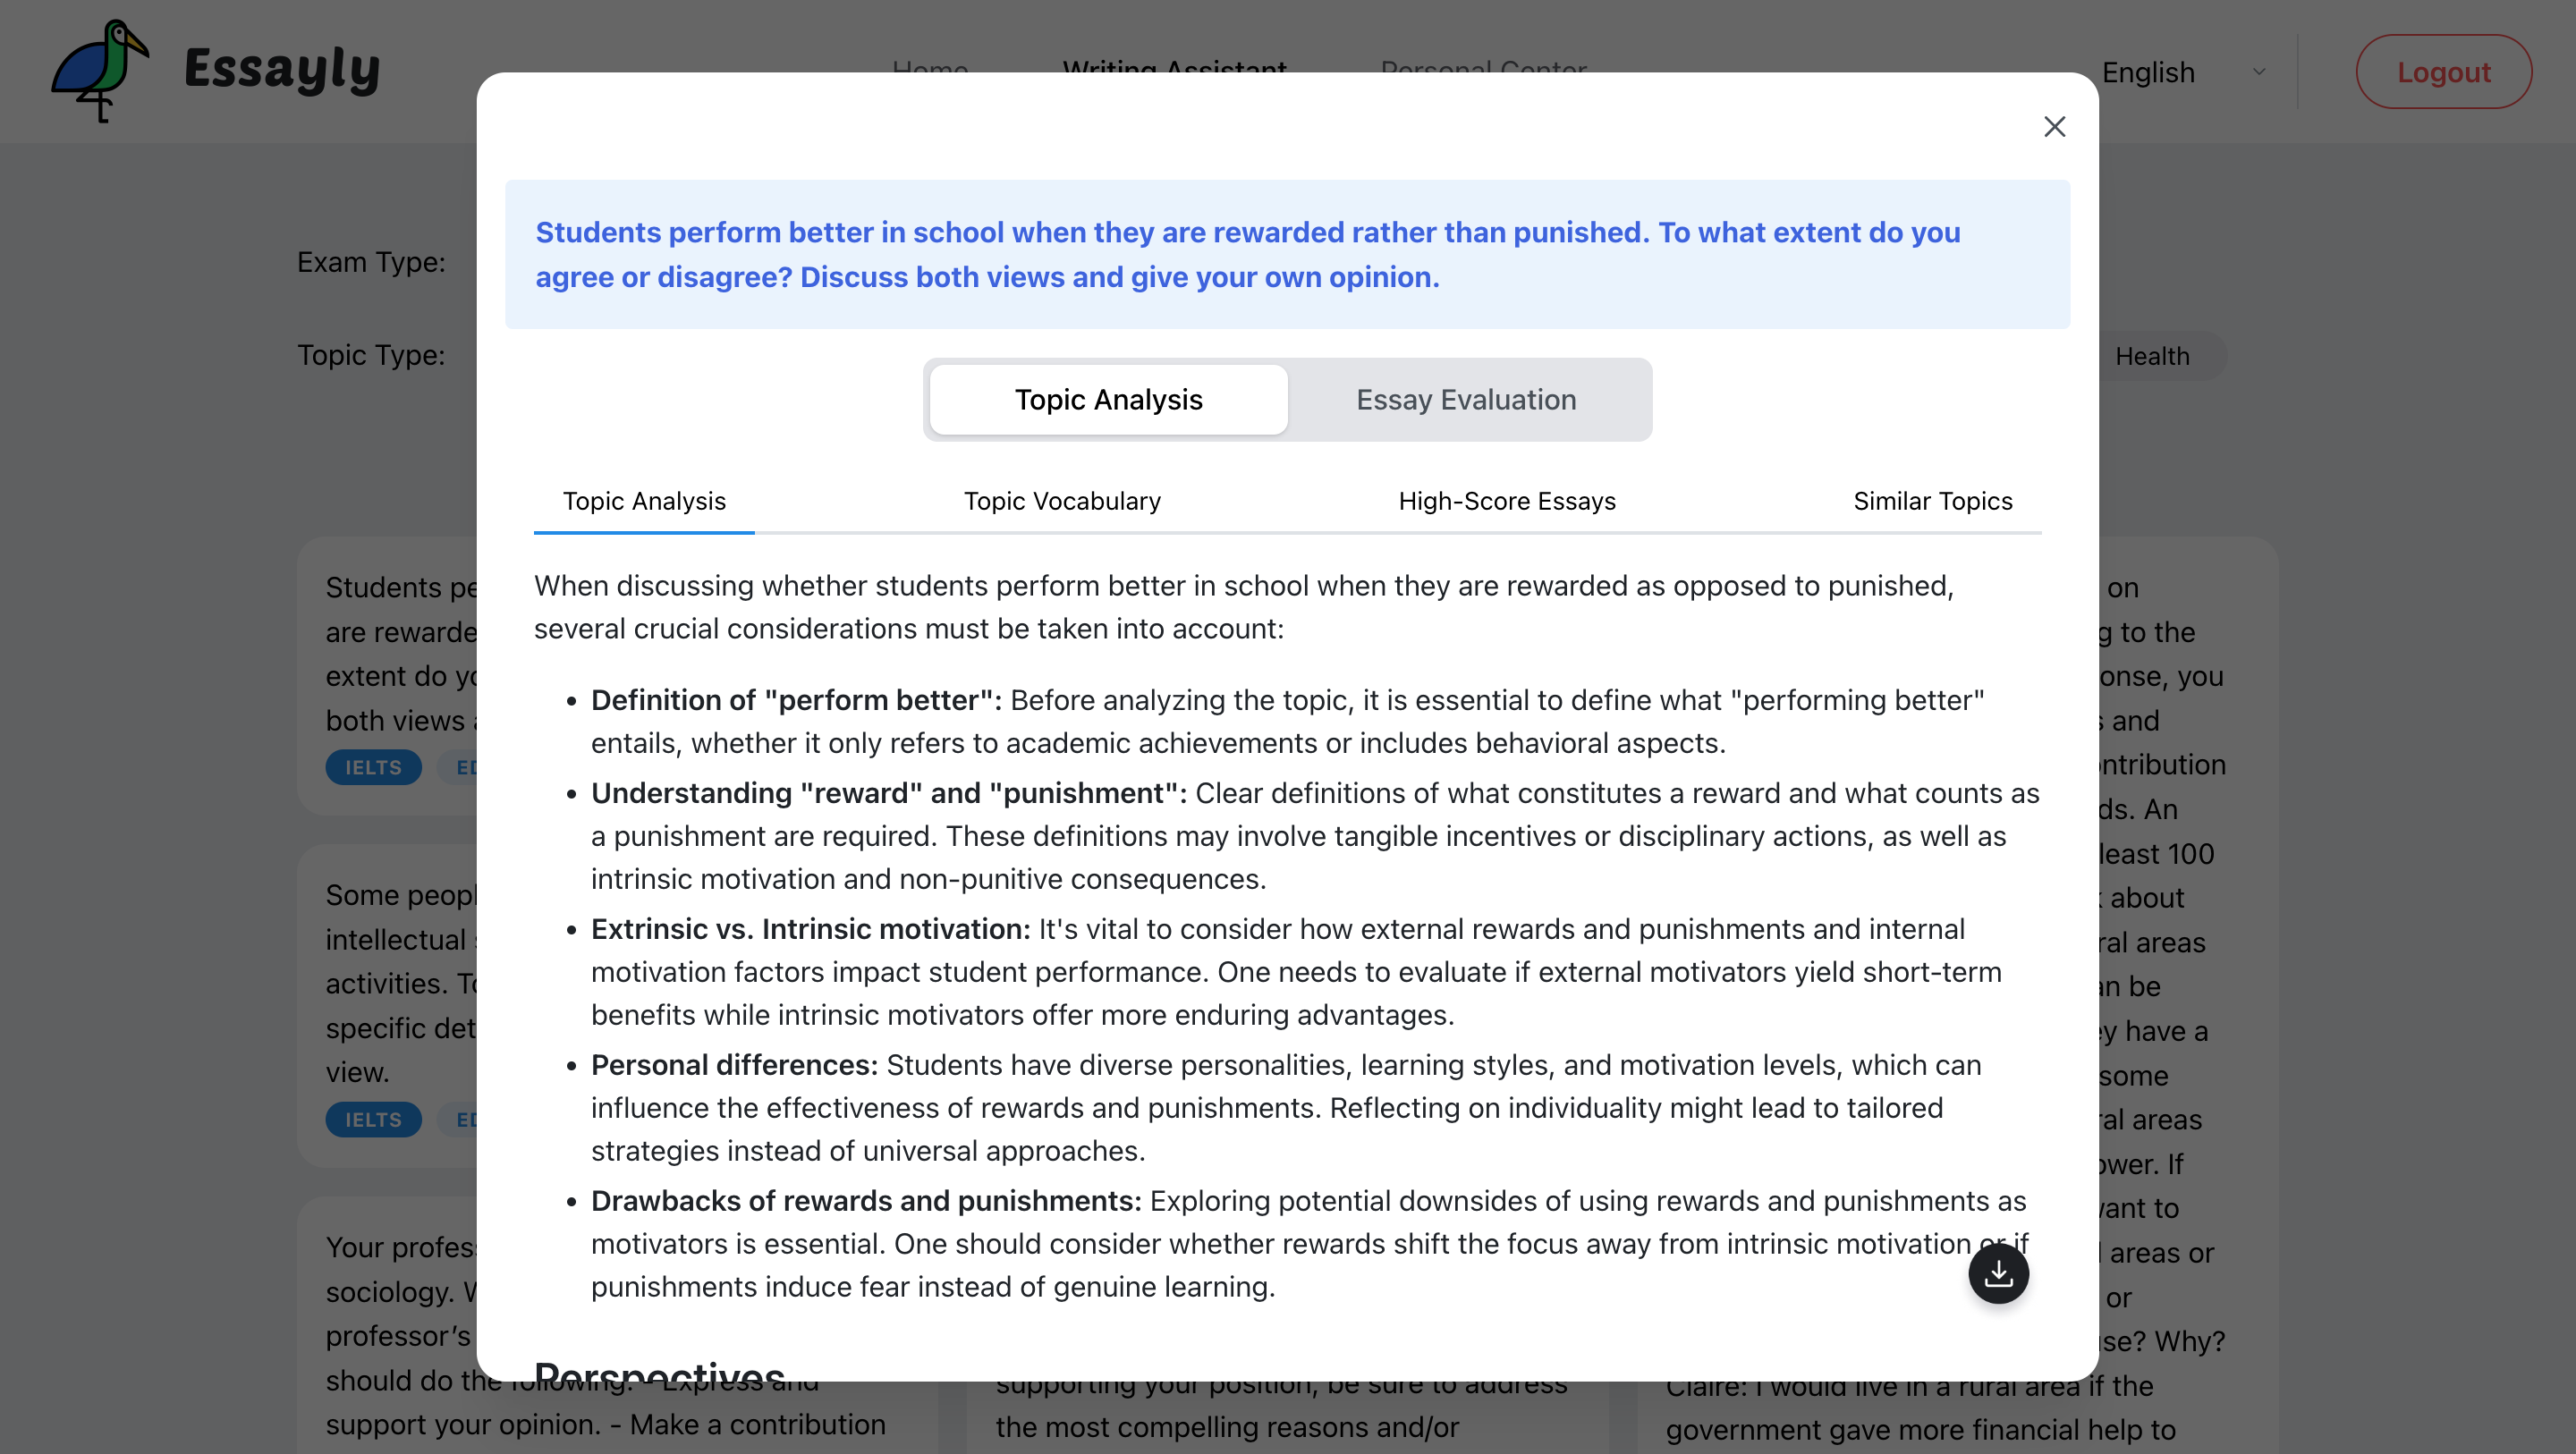Close the topic analysis dialog
This screenshot has width=2576, height=1454.
tap(2054, 127)
